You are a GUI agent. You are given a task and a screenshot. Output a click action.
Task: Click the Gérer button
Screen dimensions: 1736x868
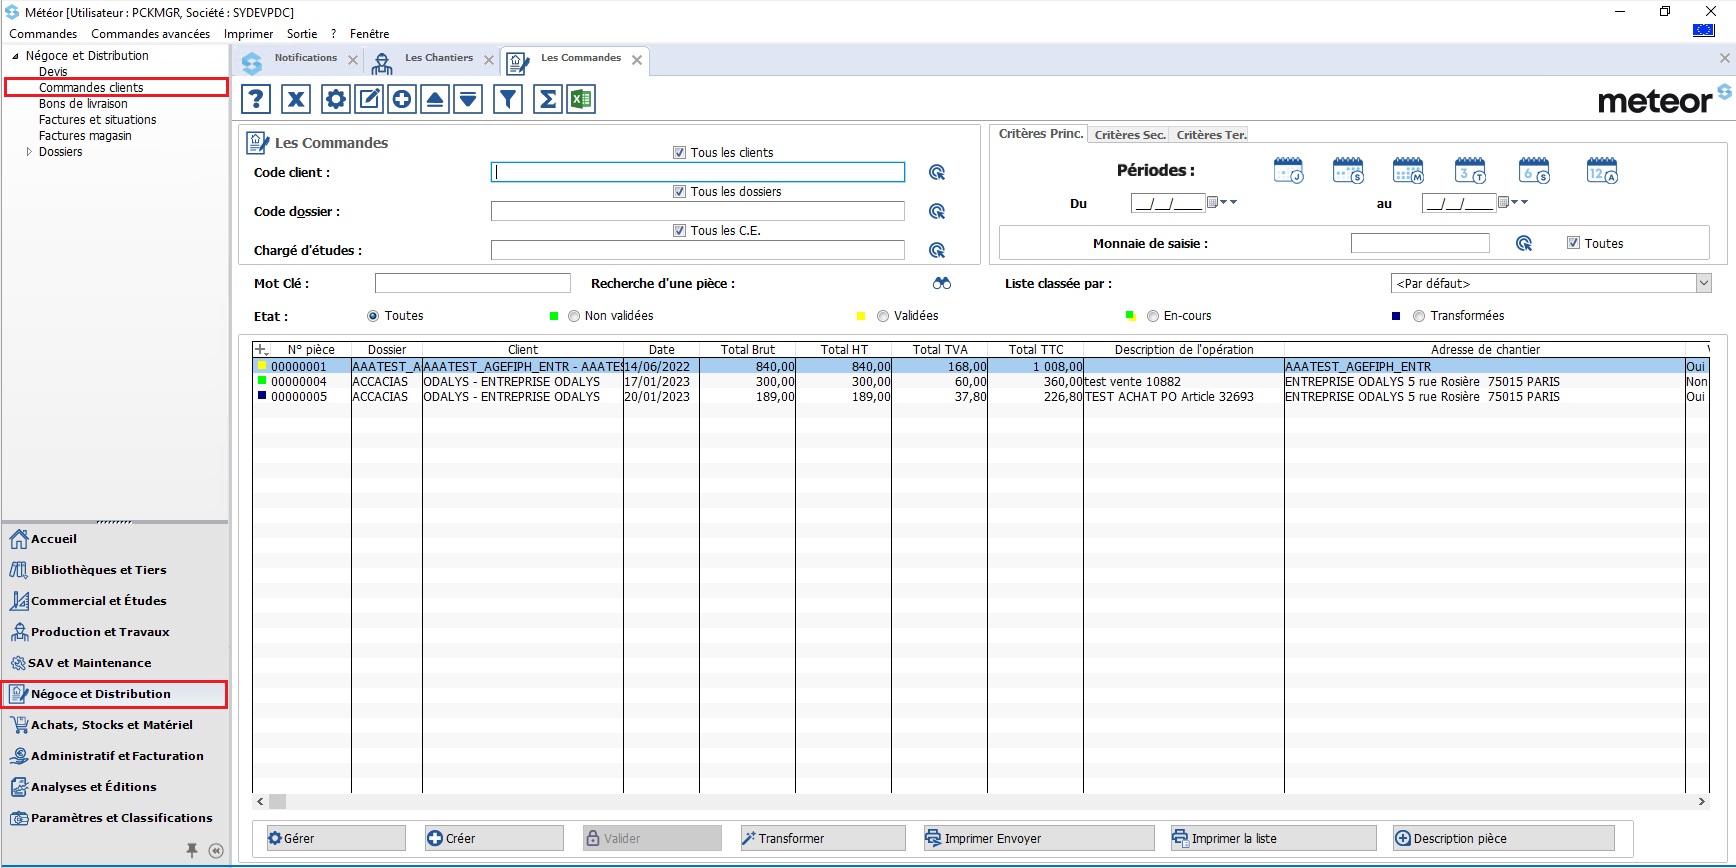336,838
